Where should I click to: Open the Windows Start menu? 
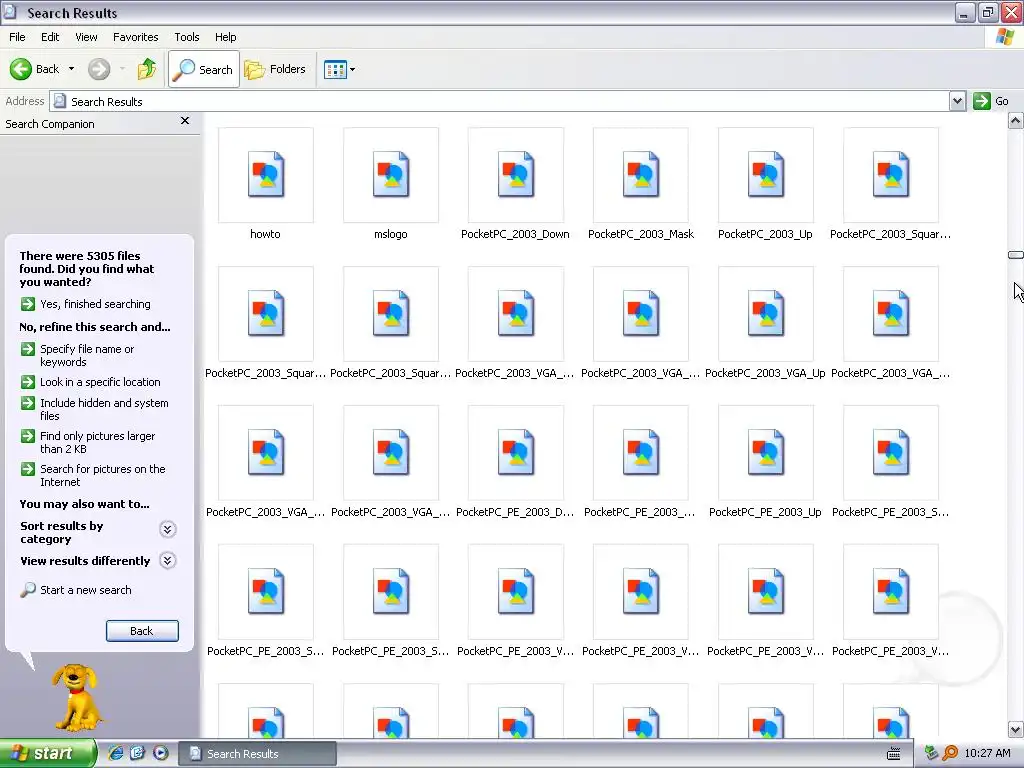[x=47, y=754]
